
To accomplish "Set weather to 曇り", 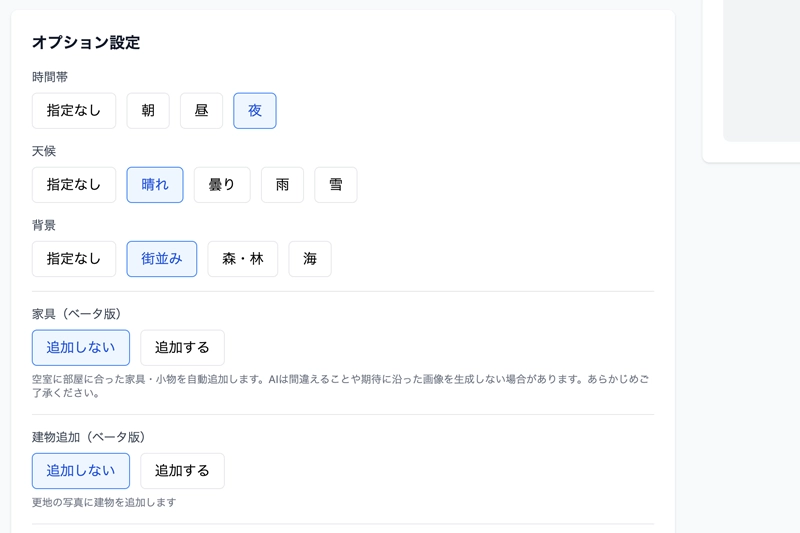I will pyautogui.click(x=222, y=185).
